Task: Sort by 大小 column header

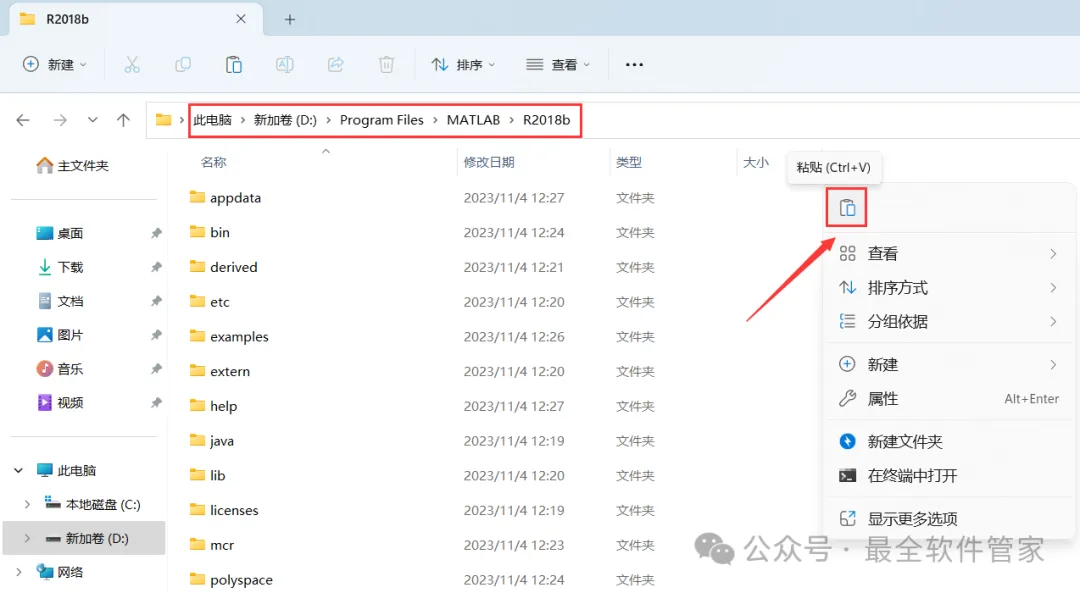Action: (756, 163)
